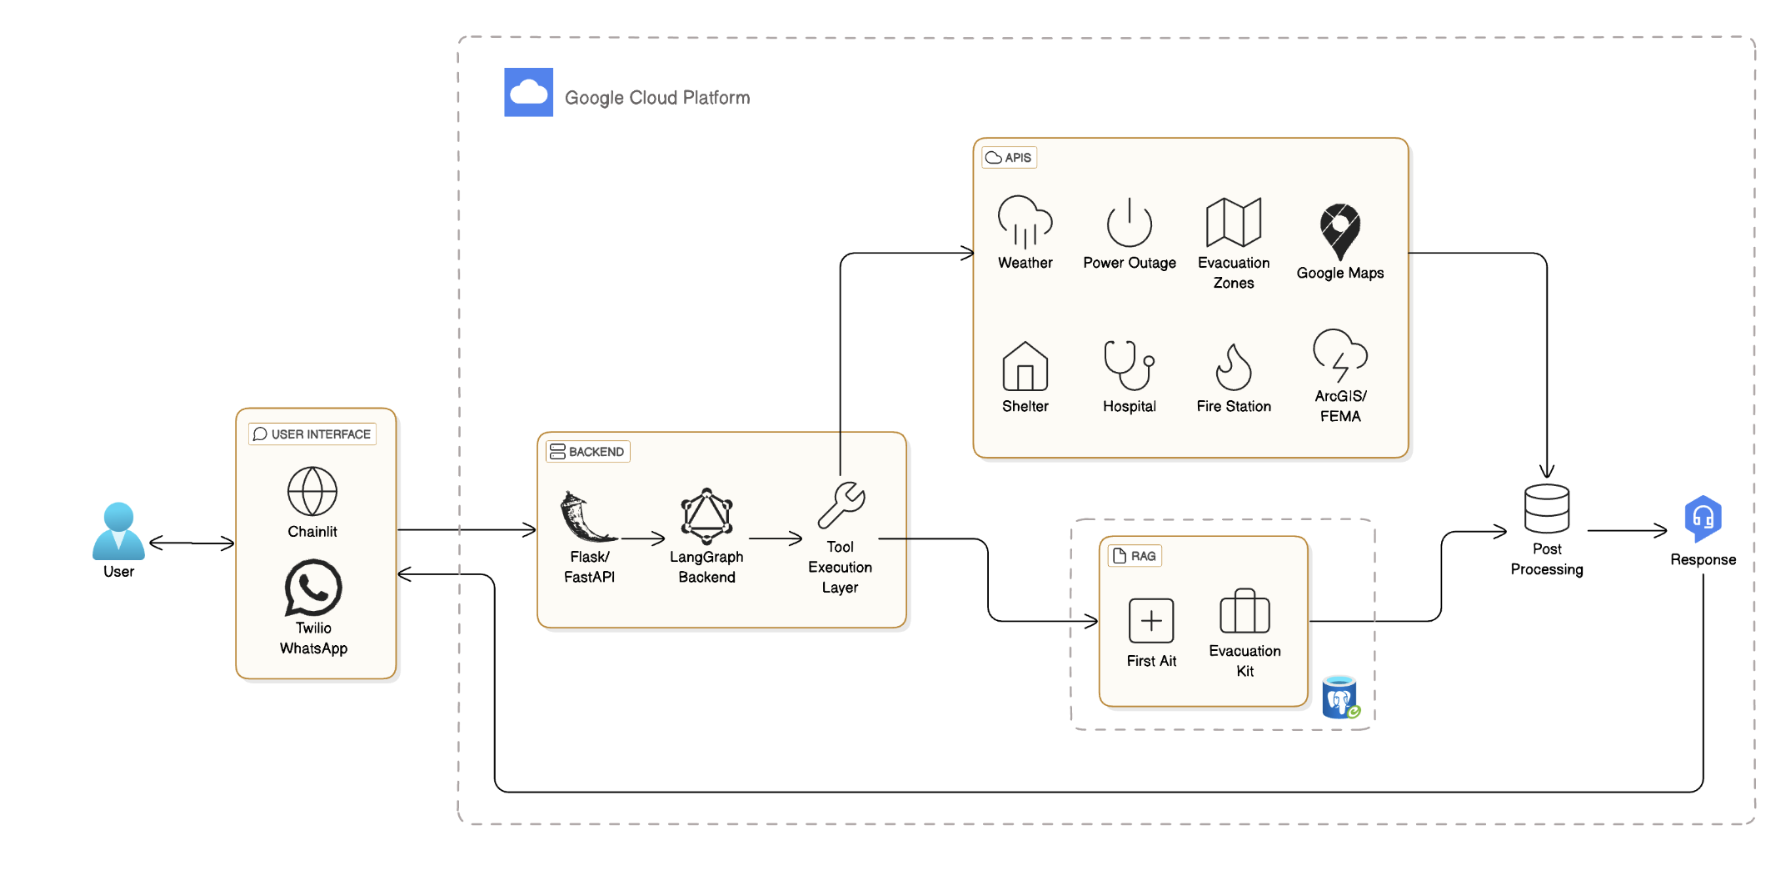The image size is (1792, 886).
Task: Click the Evacuation Zones map icon
Action: tap(1233, 222)
